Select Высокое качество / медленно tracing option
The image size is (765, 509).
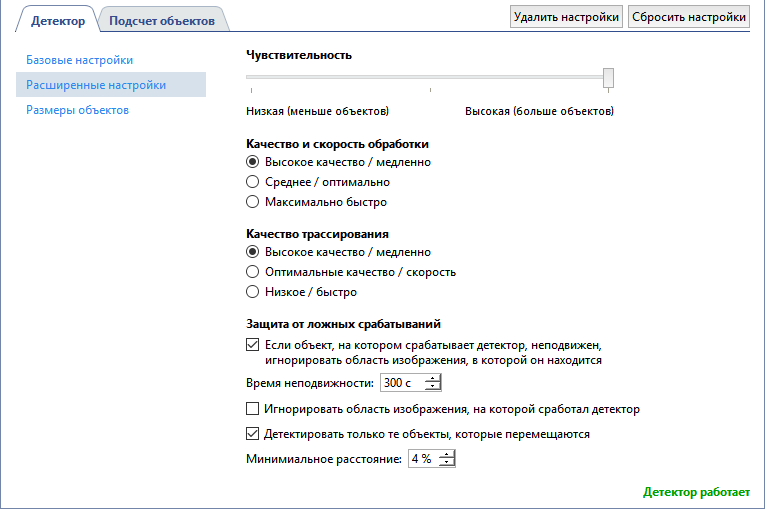click(x=252, y=252)
